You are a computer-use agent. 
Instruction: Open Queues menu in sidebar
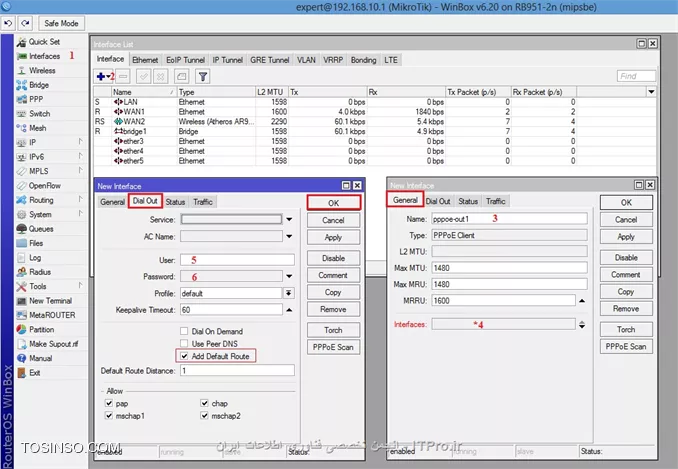pyautogui.click(x=35, y=229)
